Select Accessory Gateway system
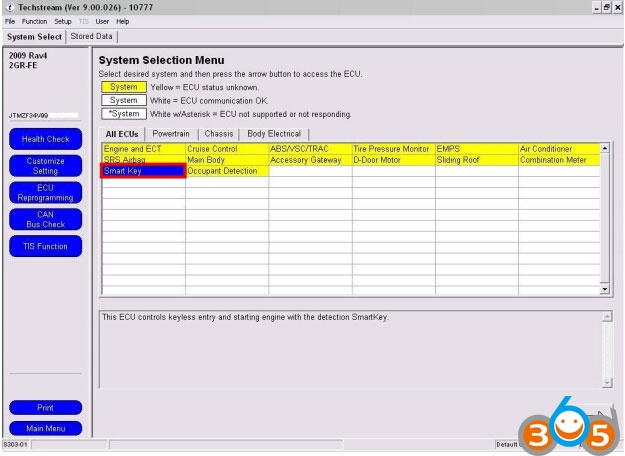The height and width of the screenshot is (456, 625). click(310, 160)
